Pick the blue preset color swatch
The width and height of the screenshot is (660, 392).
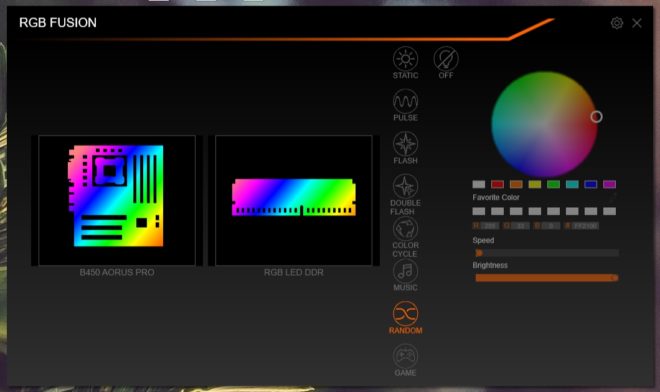point(591,184)
